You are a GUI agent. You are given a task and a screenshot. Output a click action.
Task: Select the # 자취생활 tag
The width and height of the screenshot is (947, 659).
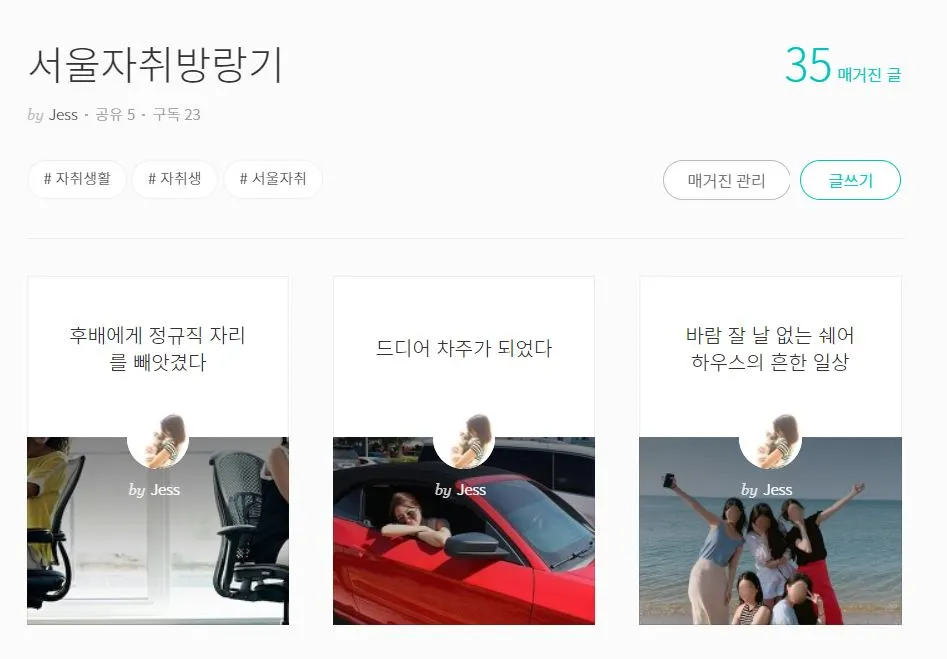pos(77,179)
